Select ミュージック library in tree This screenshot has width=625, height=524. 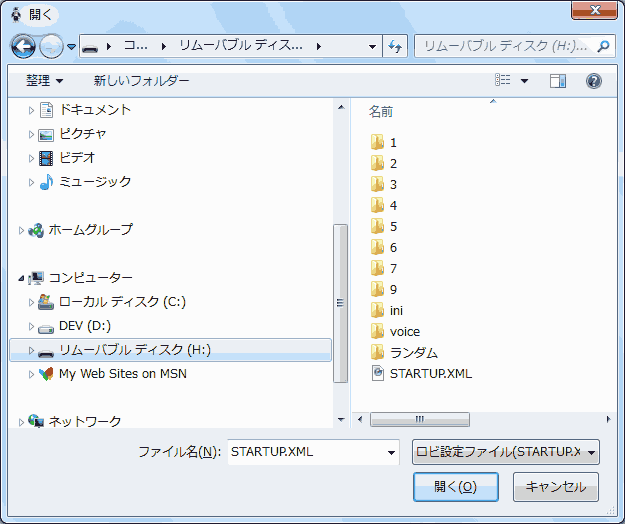coord(95,182)
